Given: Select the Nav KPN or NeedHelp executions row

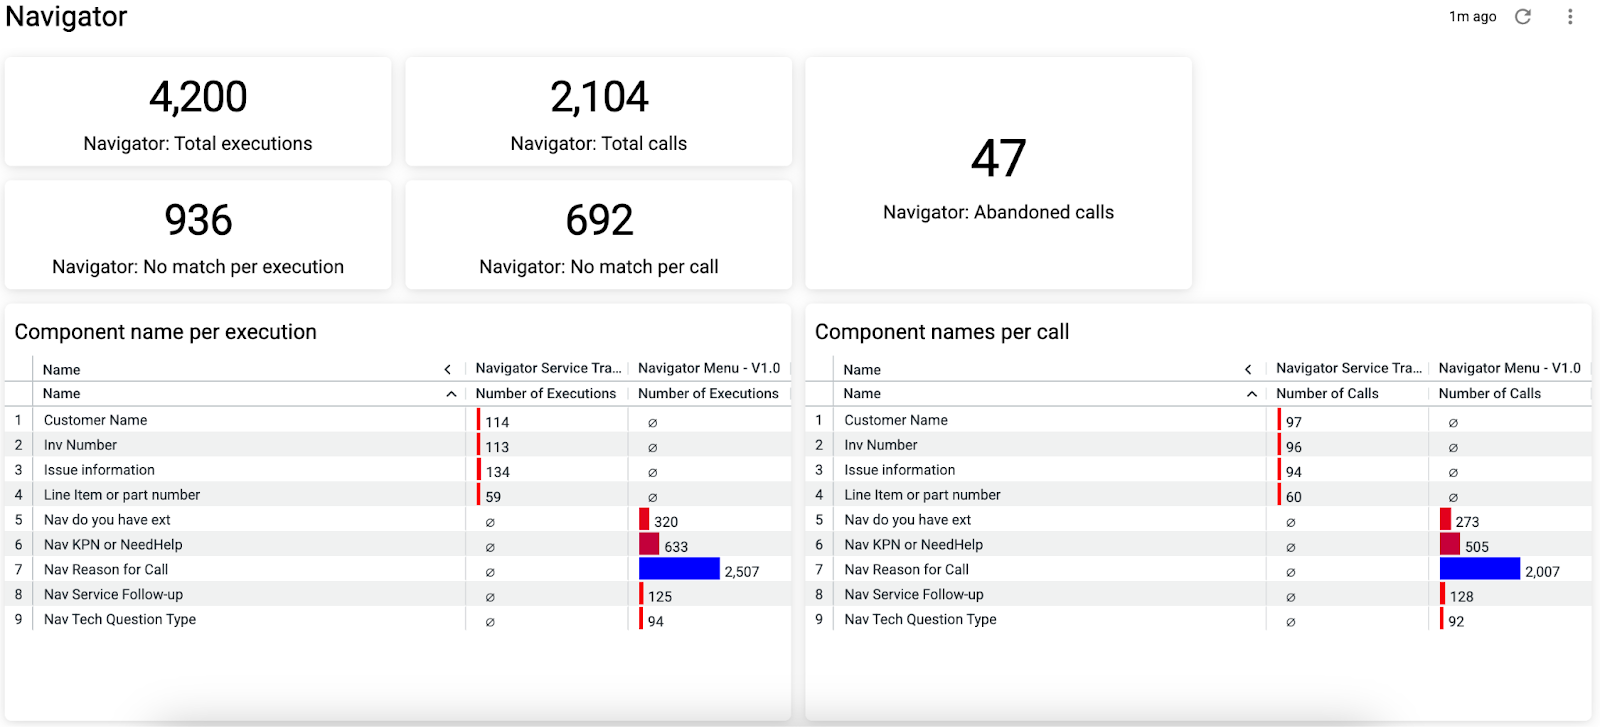Looking at the screenshot, I should [398, 545].
